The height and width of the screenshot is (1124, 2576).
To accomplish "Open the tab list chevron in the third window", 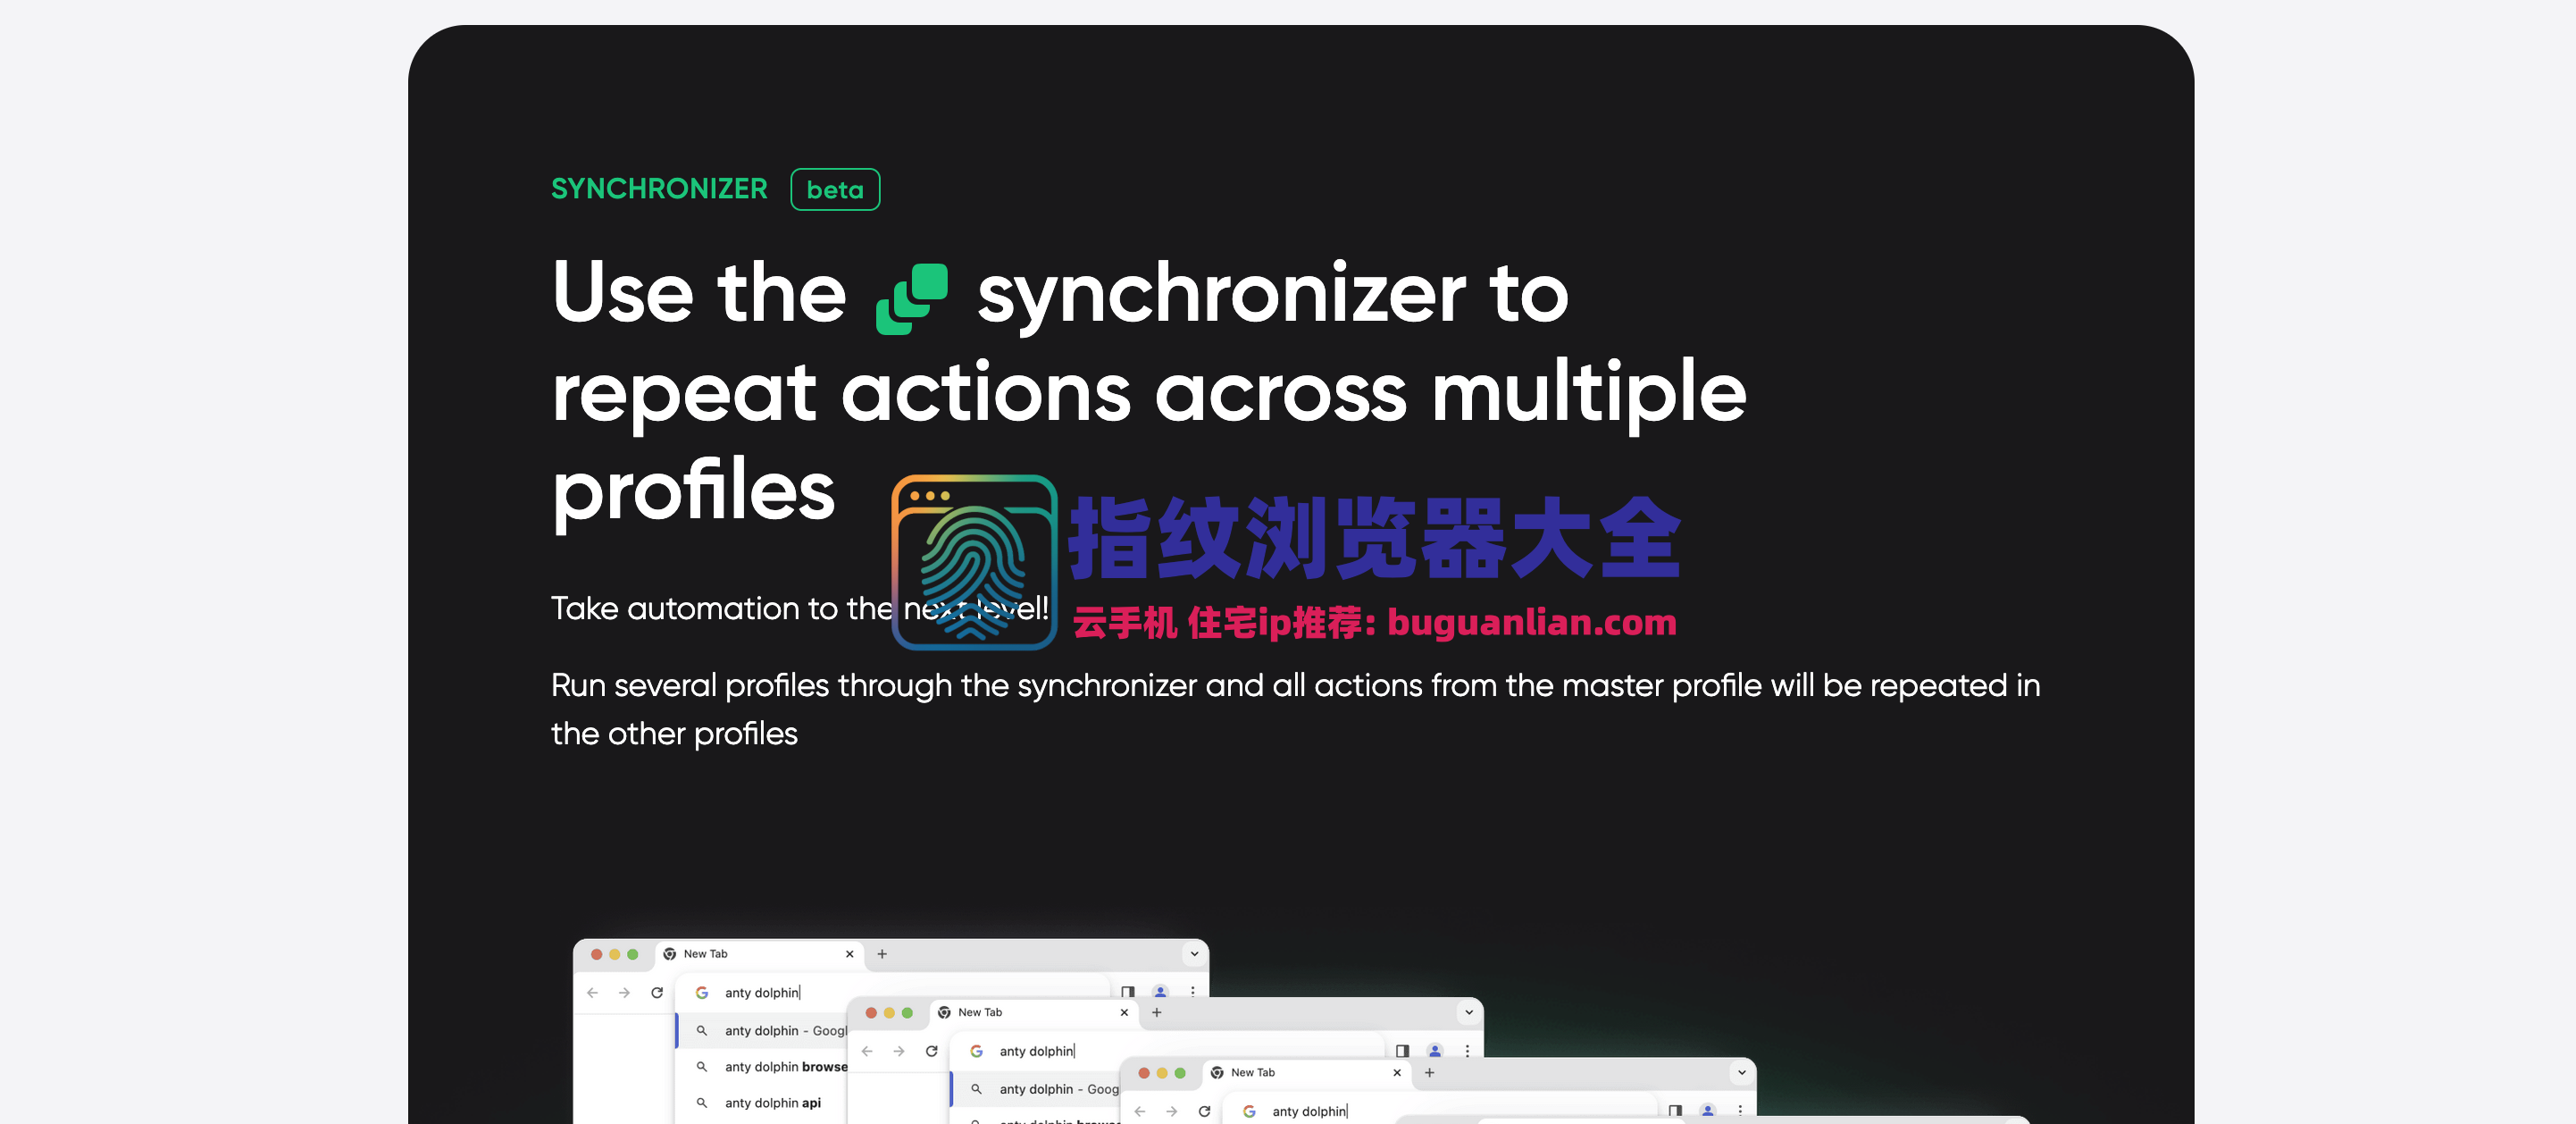I will (1741, 1071).
